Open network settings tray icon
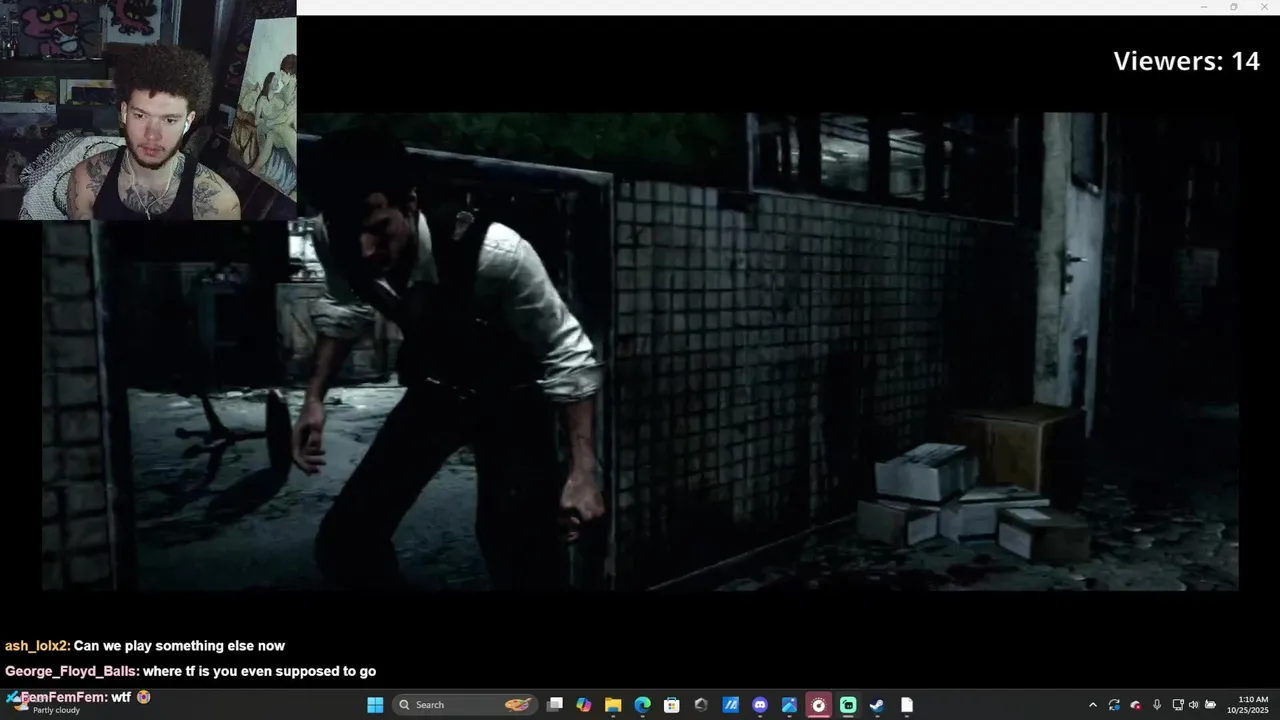The image size is (1280, 720). (x=1178, y=705)
